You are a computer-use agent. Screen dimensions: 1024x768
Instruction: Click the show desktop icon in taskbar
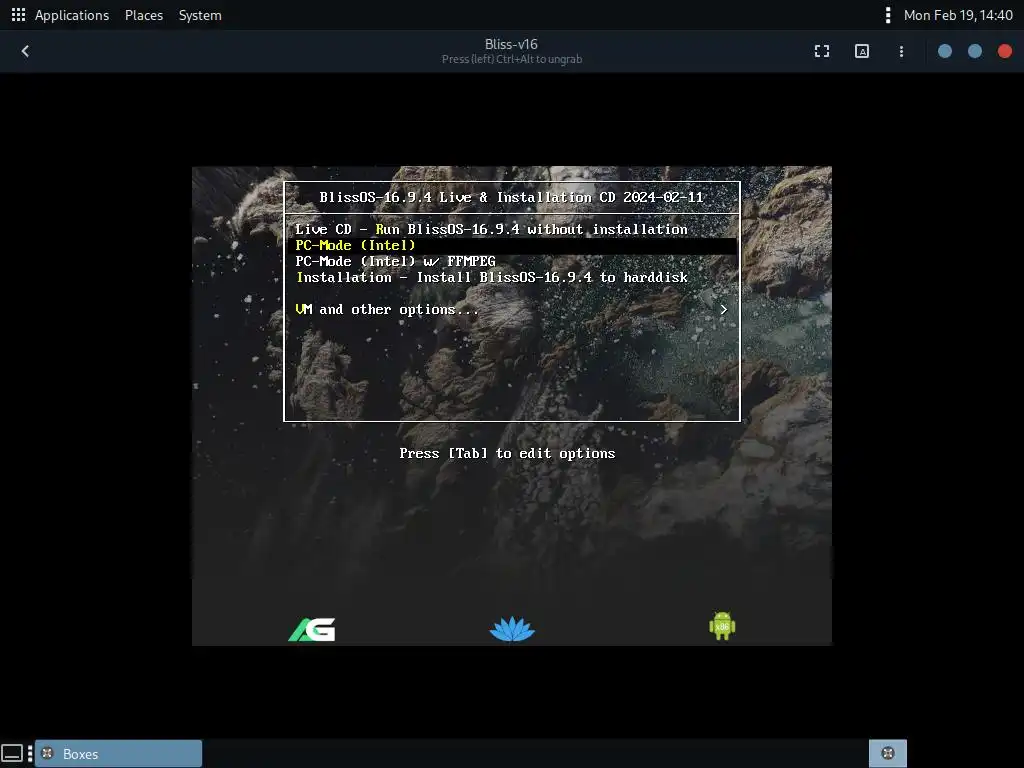click(12, 754)
